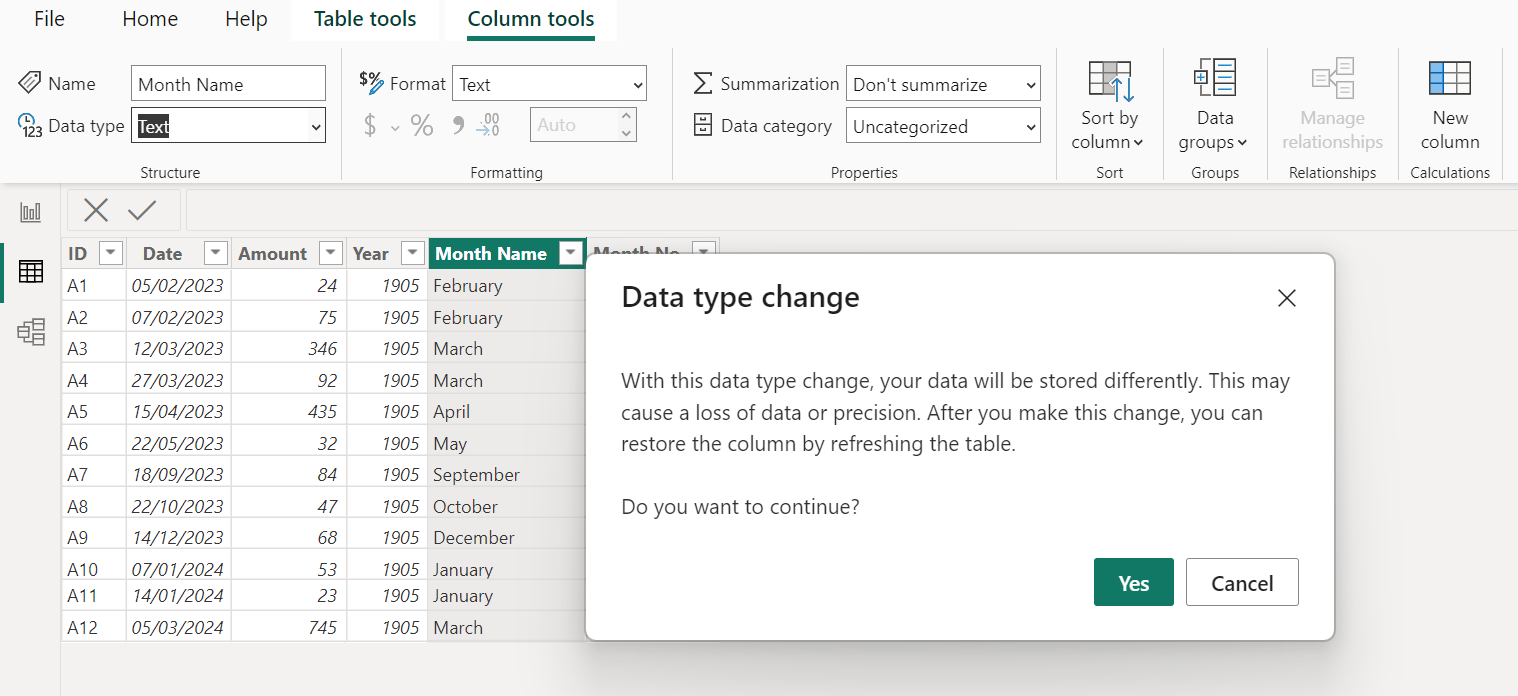Open the Month Name column filter dropdown

(x=571, y=253)
